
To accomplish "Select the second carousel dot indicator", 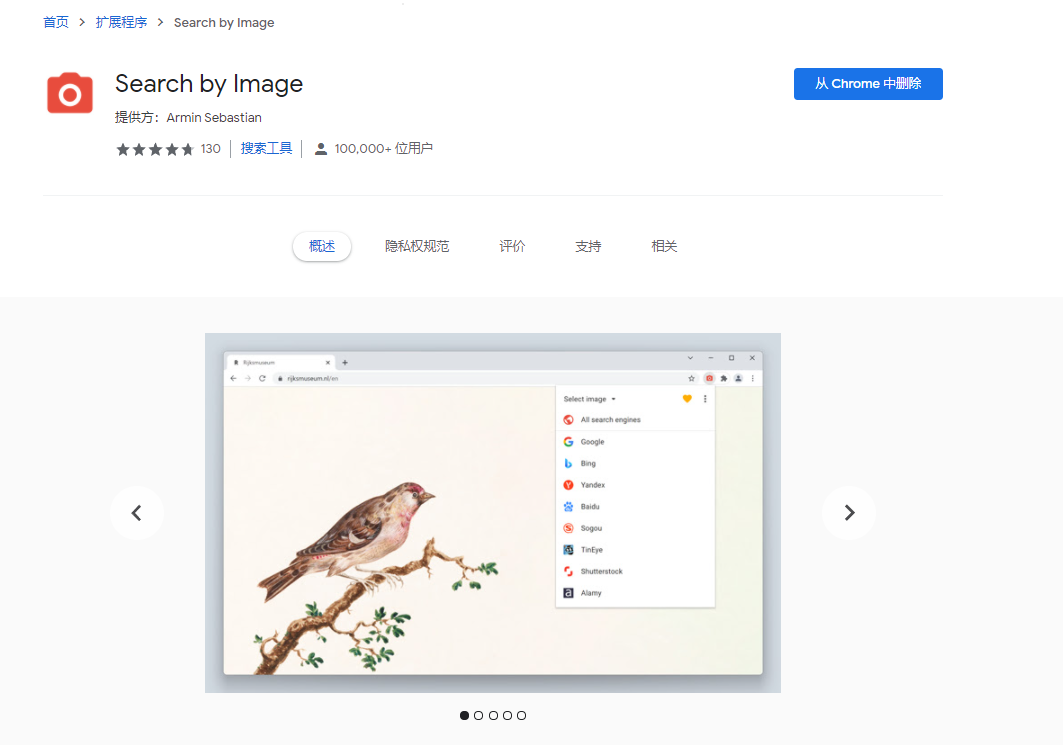I will click(479, 715).
